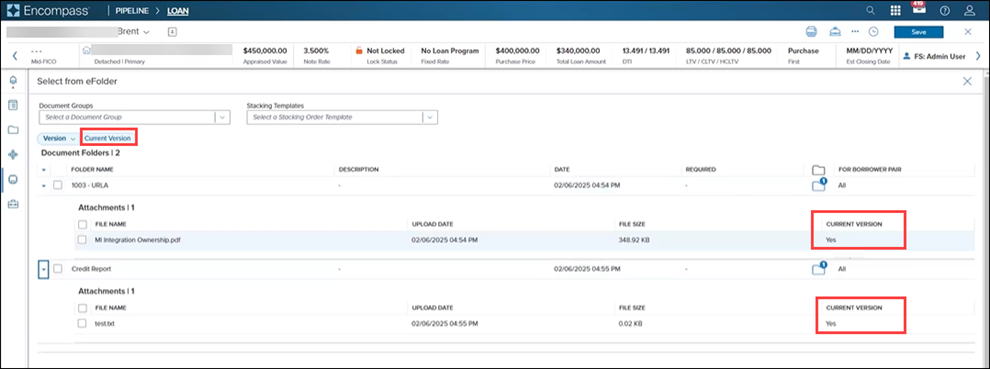Go to LOAN in breadcrumb

coord(177,11)
